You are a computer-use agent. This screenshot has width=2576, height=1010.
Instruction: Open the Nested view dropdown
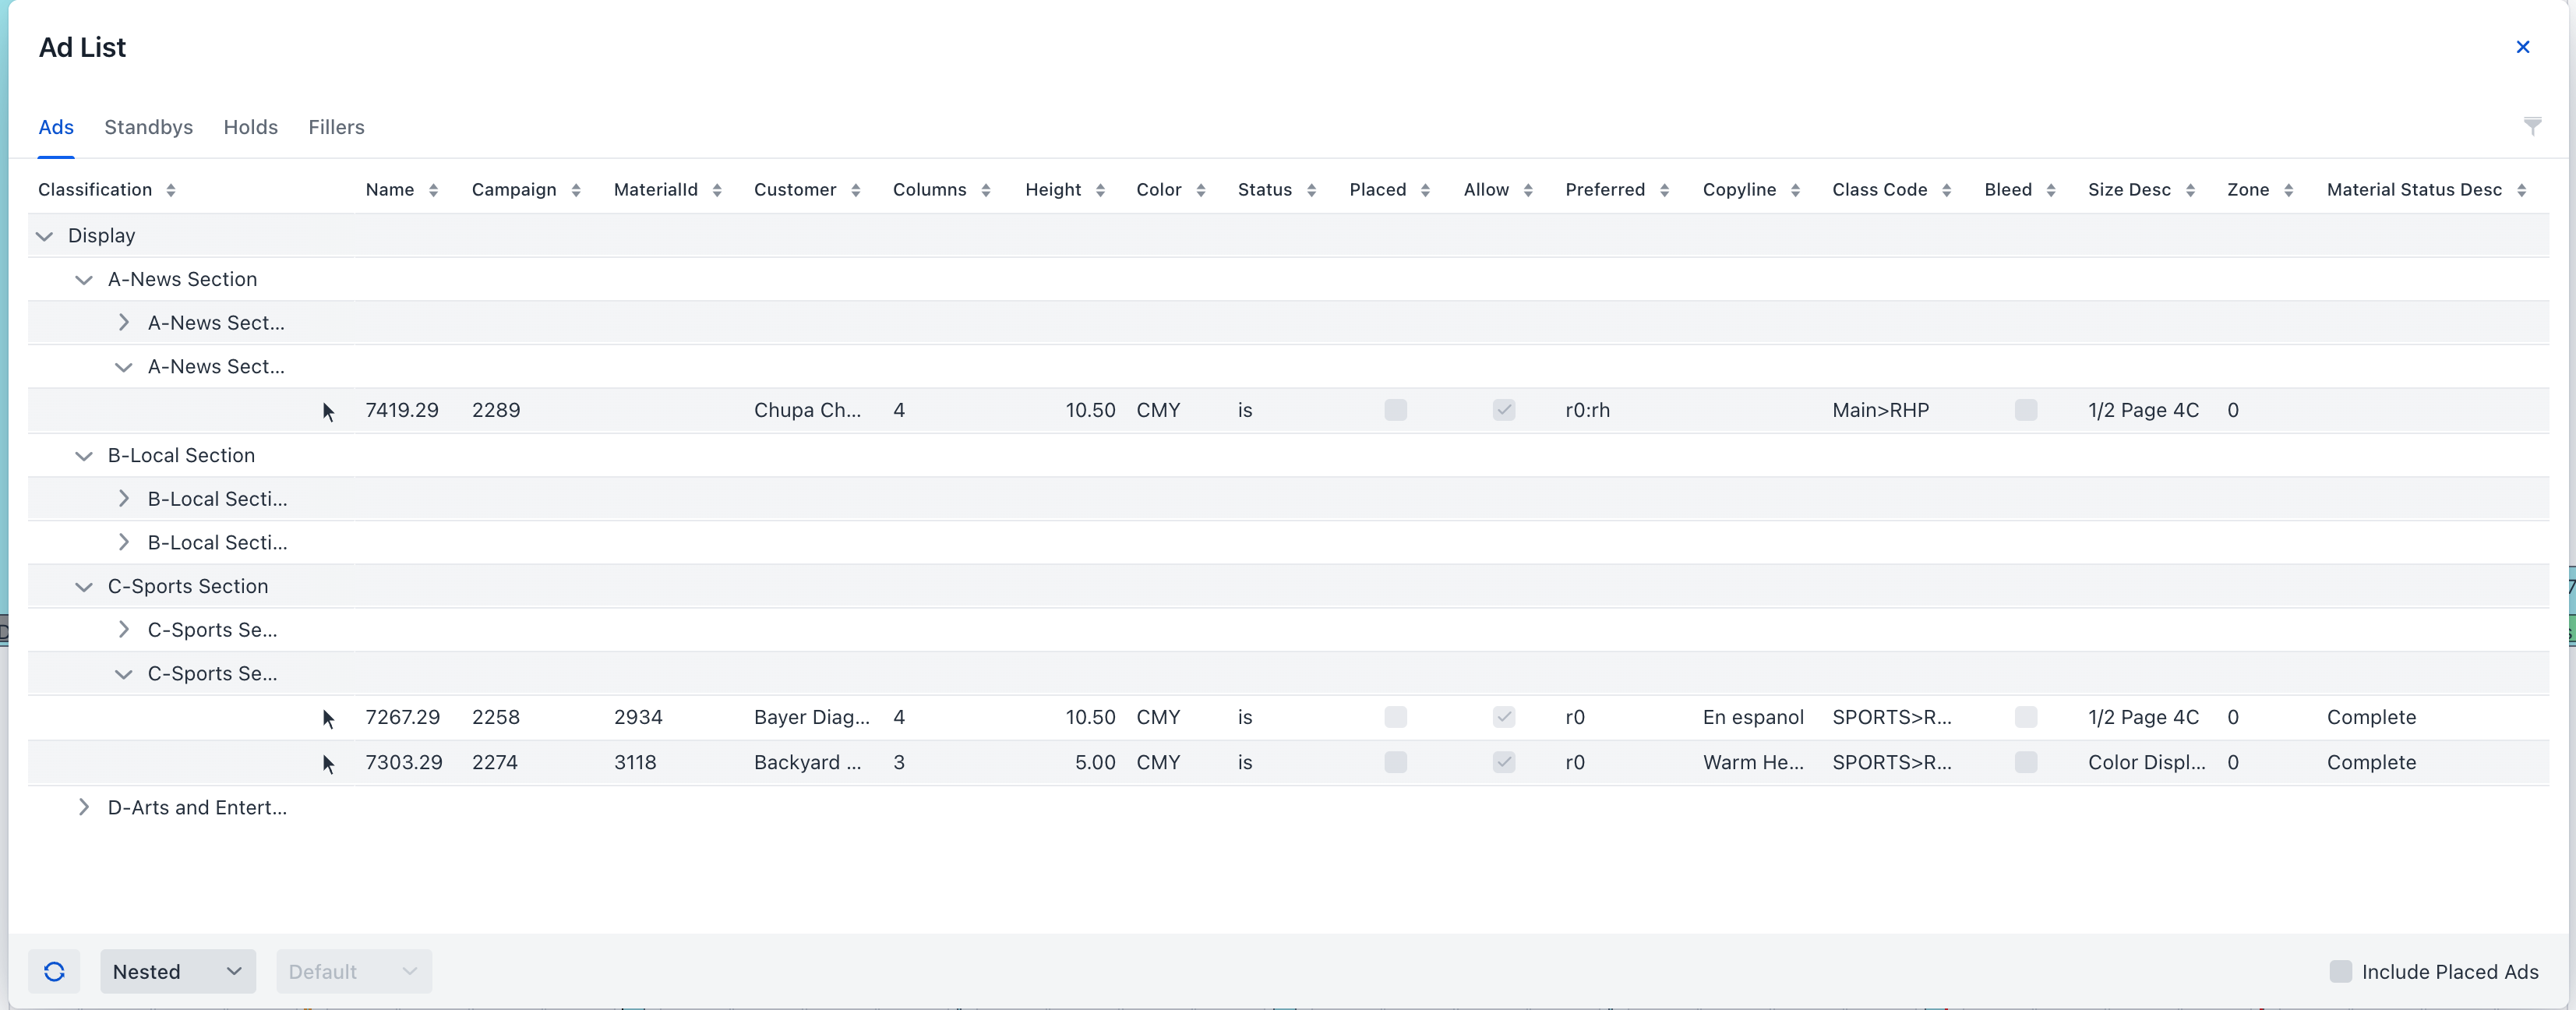178,971
